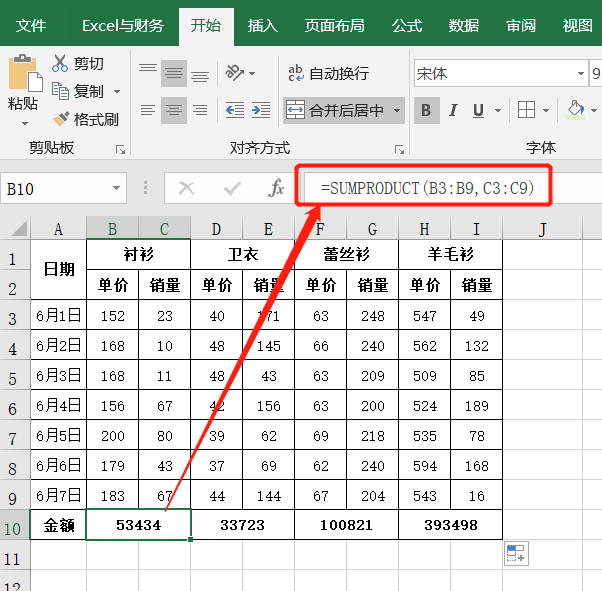
Task: Open the Merge & Center dropdown arrow
Action: click(397, 110)
